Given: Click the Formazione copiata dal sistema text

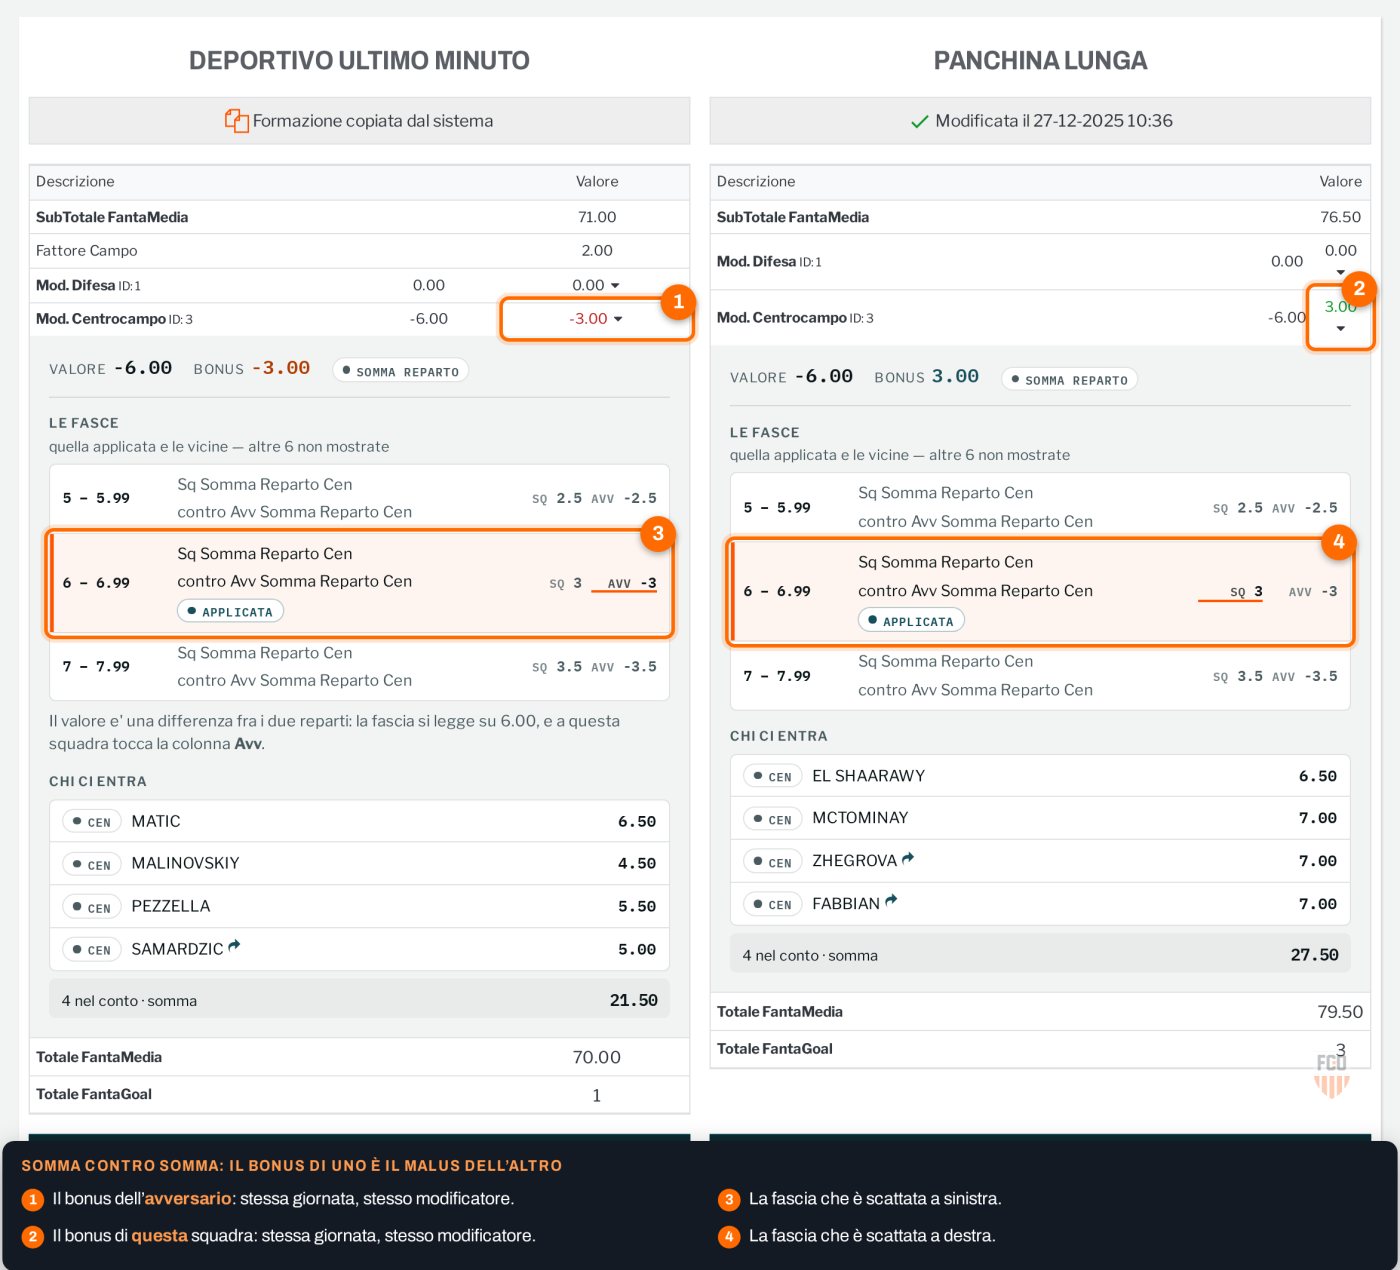Looking at the screenshot, I should coord(373,121).
